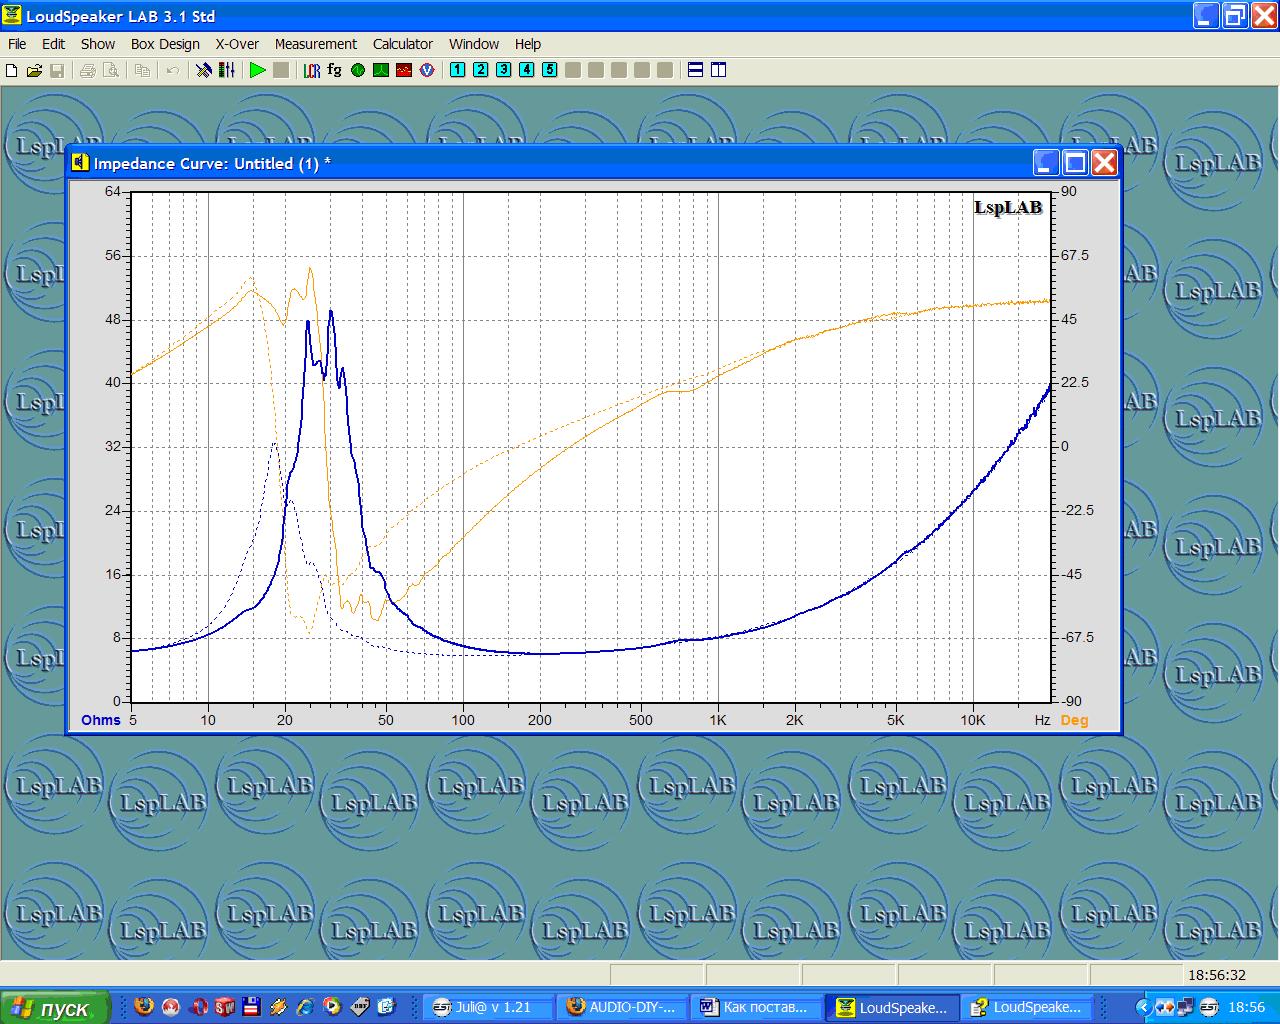Image resolution: width=1280 pixels, height=1024 pixels.
Task: Click the speaker icon in Impedance Curve title
Action: [x=80, y=163]
